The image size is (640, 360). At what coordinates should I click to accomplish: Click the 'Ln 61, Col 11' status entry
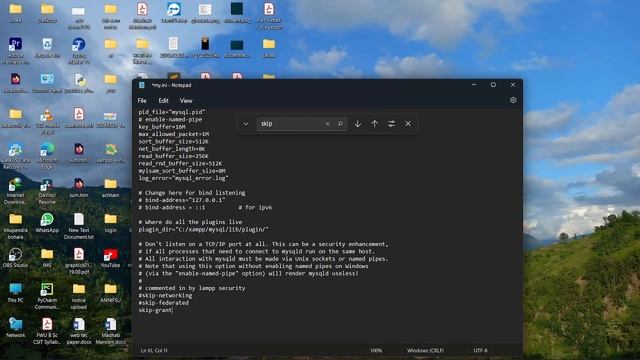click(154, 350)
